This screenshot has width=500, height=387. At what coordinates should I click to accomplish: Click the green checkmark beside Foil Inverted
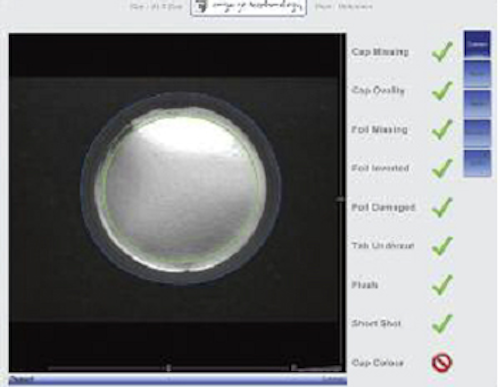coord(442,168)
